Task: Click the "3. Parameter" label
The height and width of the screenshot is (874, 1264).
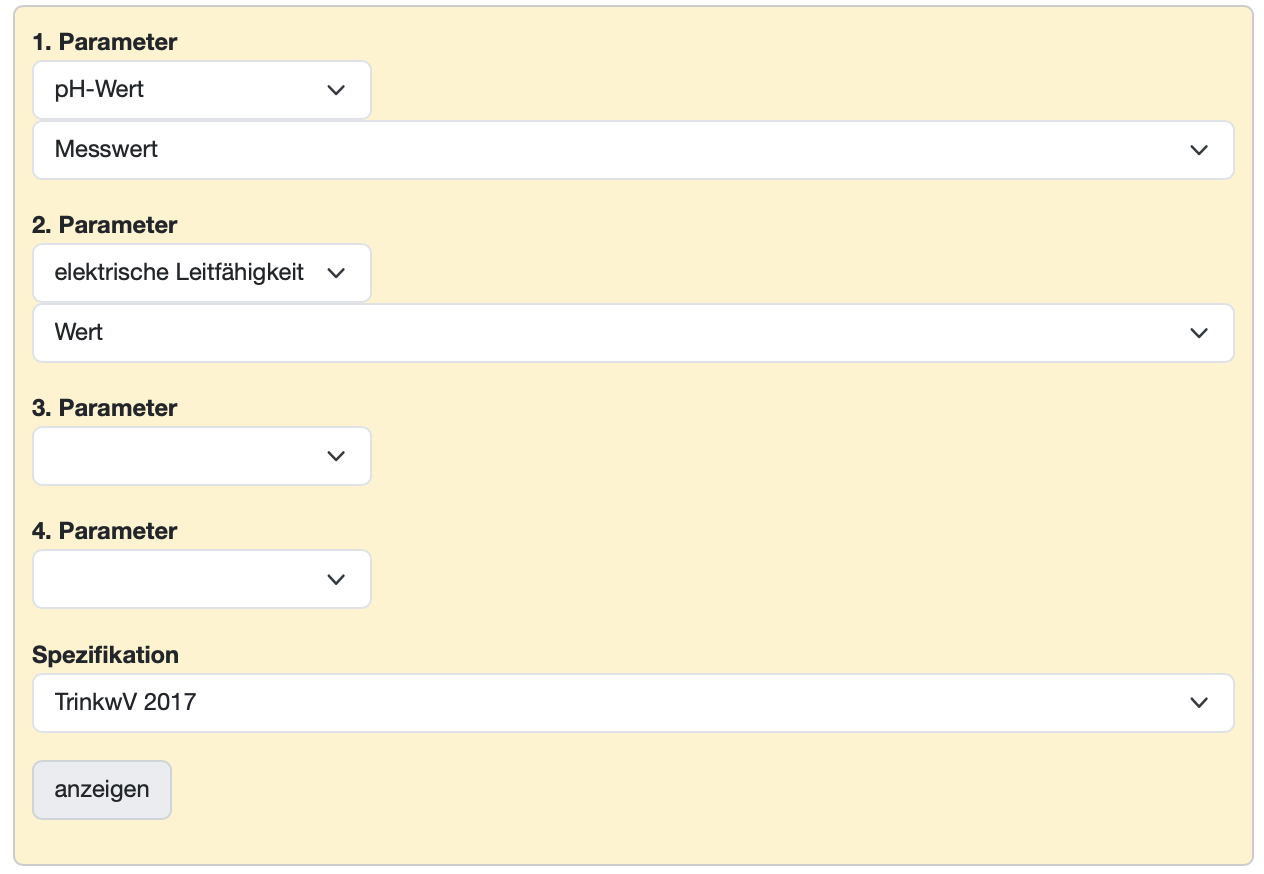Action: 105,408
